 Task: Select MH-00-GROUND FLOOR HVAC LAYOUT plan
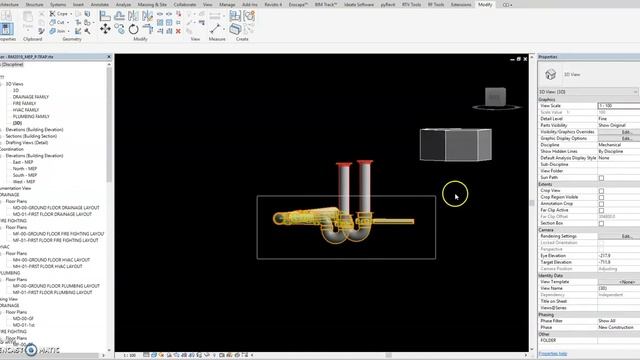coord(51,260)
